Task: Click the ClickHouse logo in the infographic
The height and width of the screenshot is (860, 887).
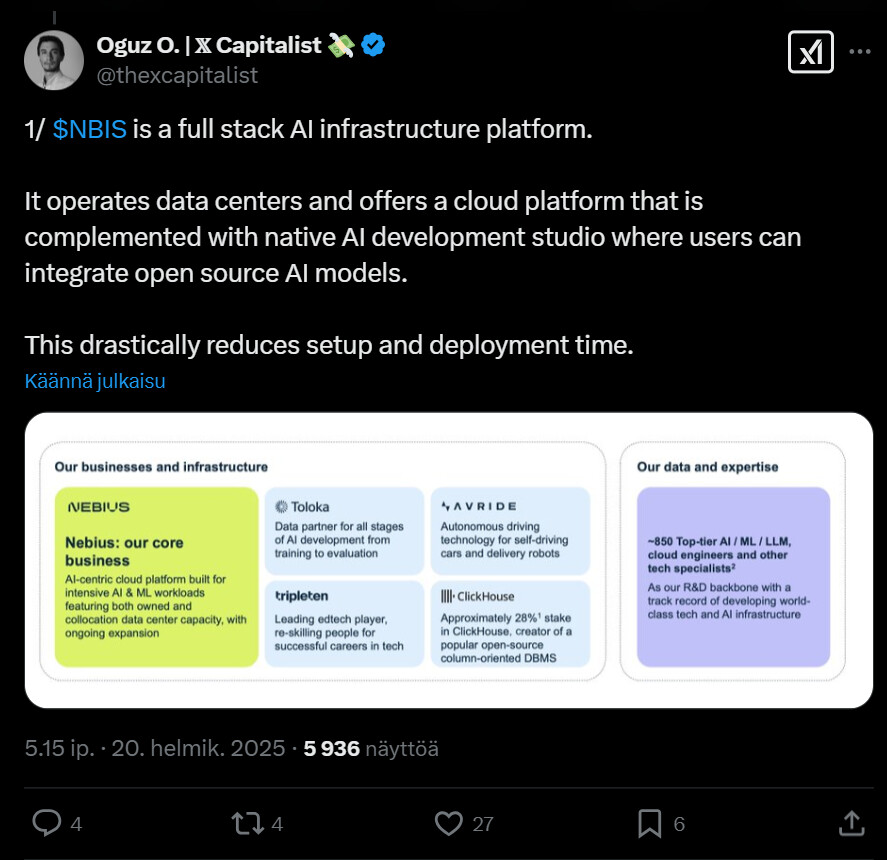Action: pos(478,596)
